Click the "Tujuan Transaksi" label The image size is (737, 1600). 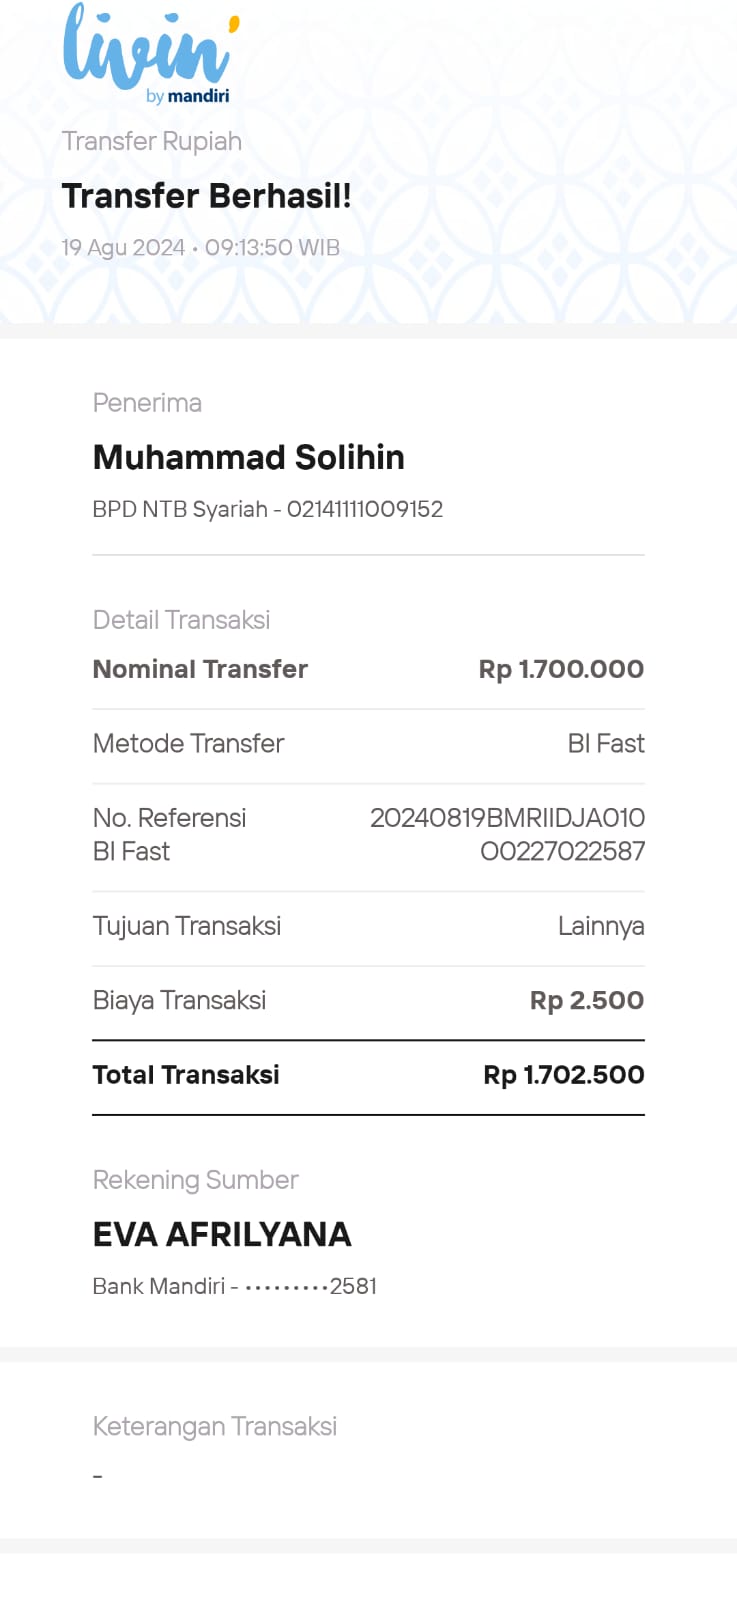pyautogui.click(x=186, y=926)
